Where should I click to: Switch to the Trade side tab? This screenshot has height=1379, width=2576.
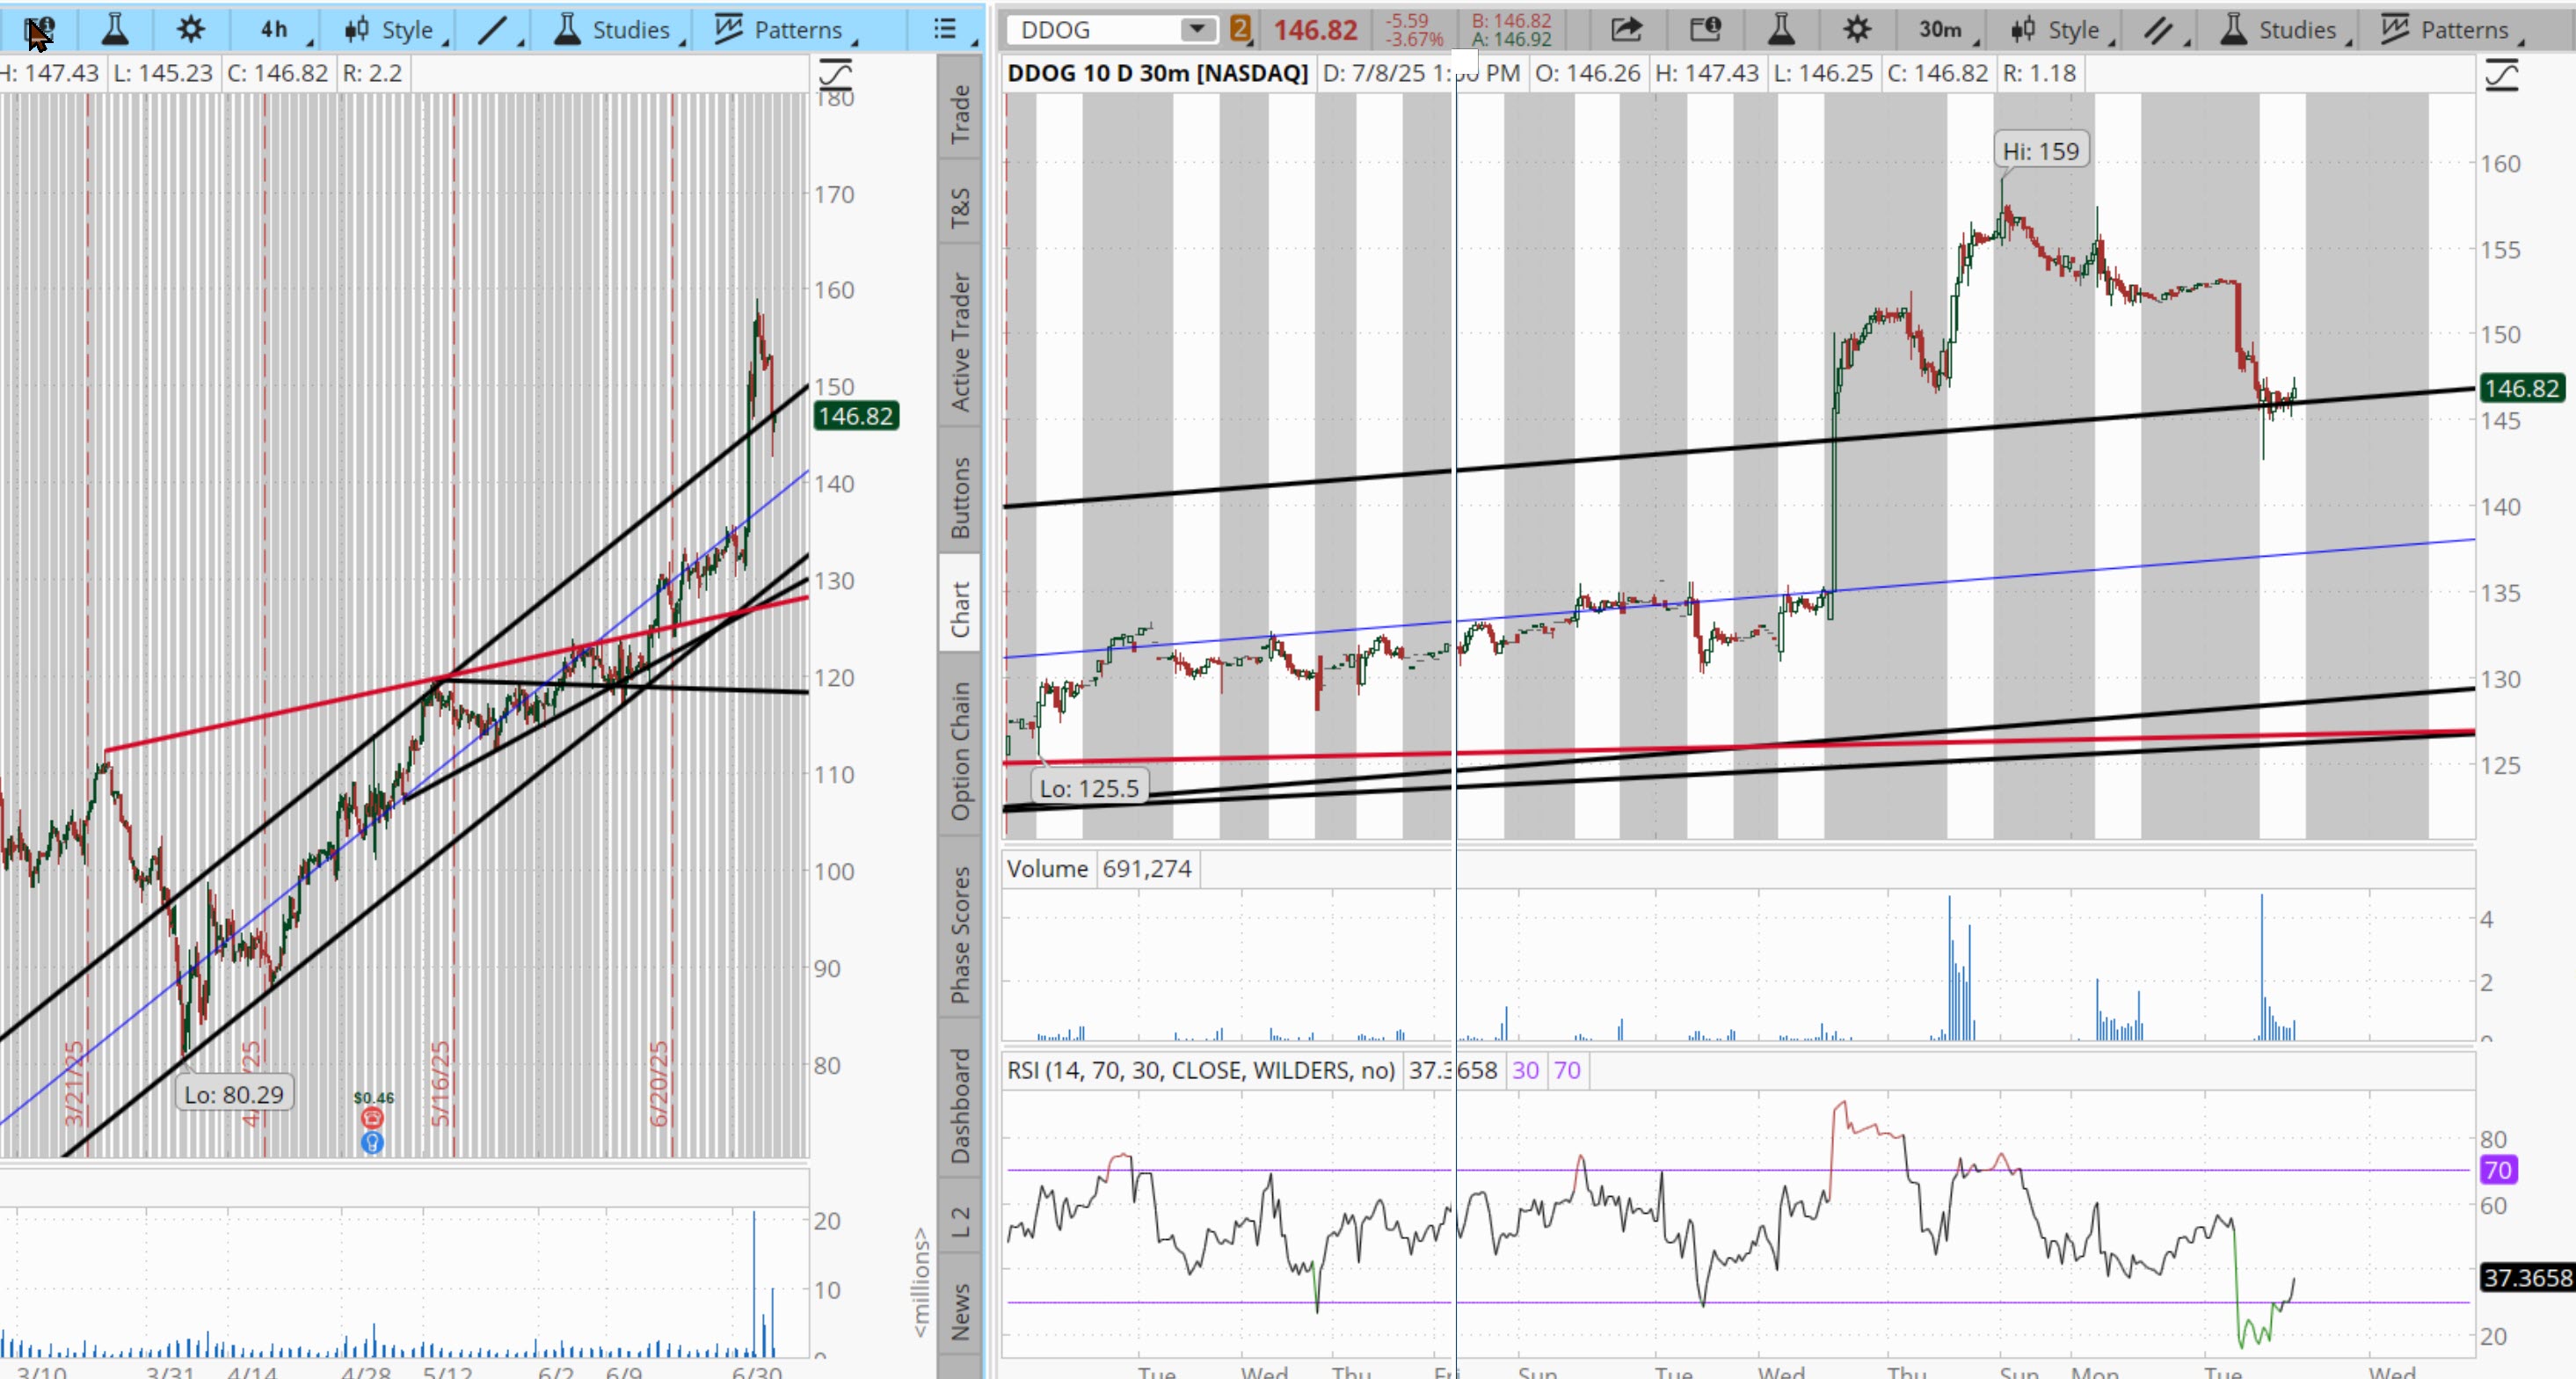pyautogui.click(x=960, y=113)
